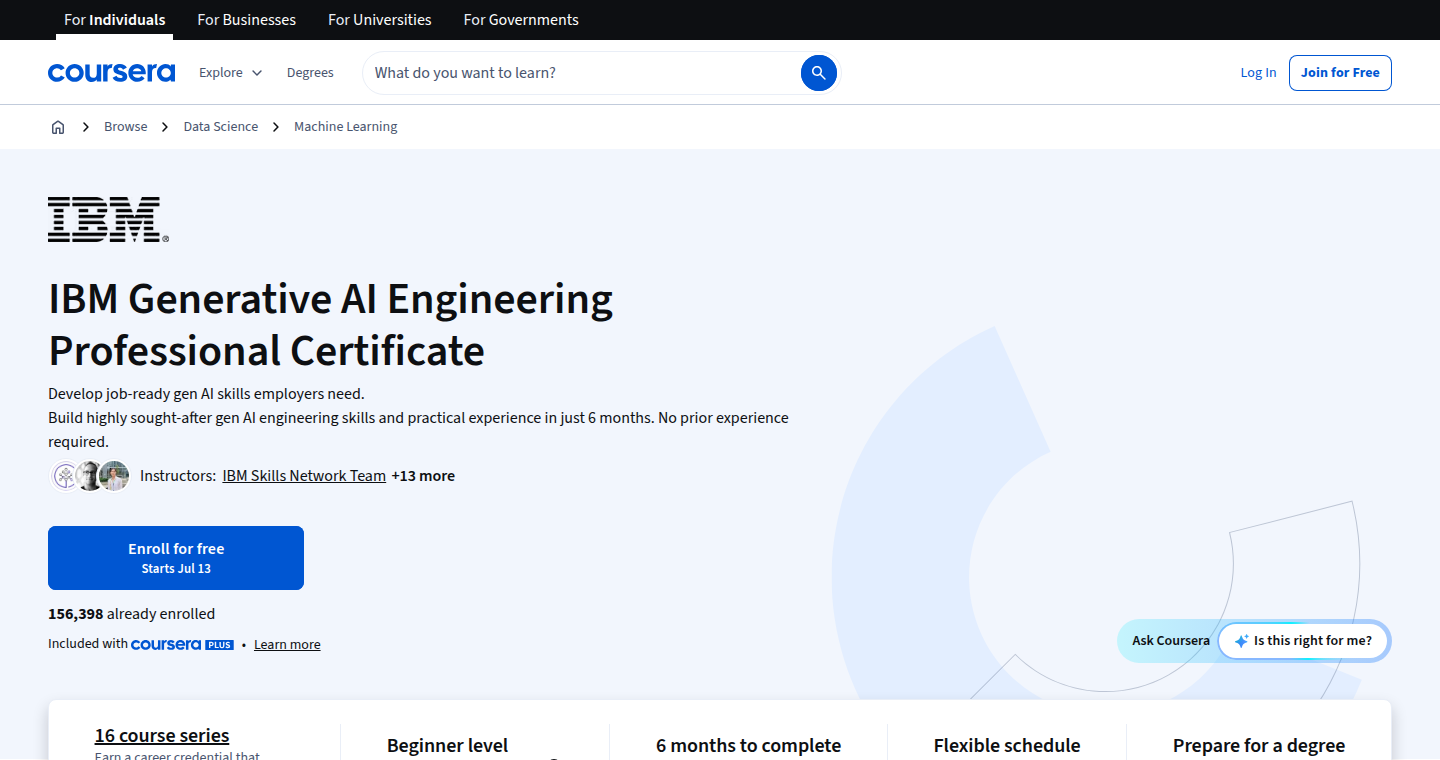The image size is (1440, 760).
Task: Switch to the For Individuals tab
Action: tap(115, 20)
